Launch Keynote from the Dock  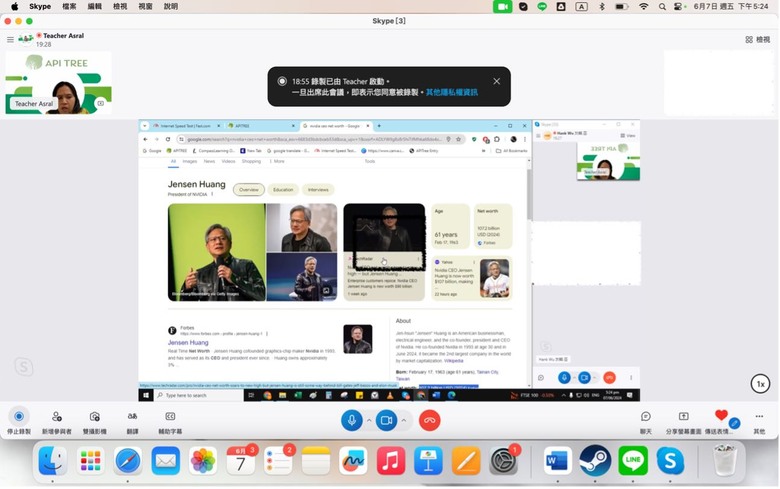click(428, 461)
